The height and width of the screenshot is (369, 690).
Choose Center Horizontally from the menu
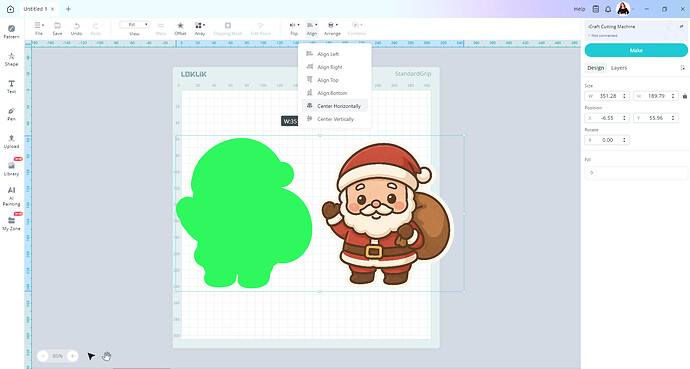click(335, 106)
